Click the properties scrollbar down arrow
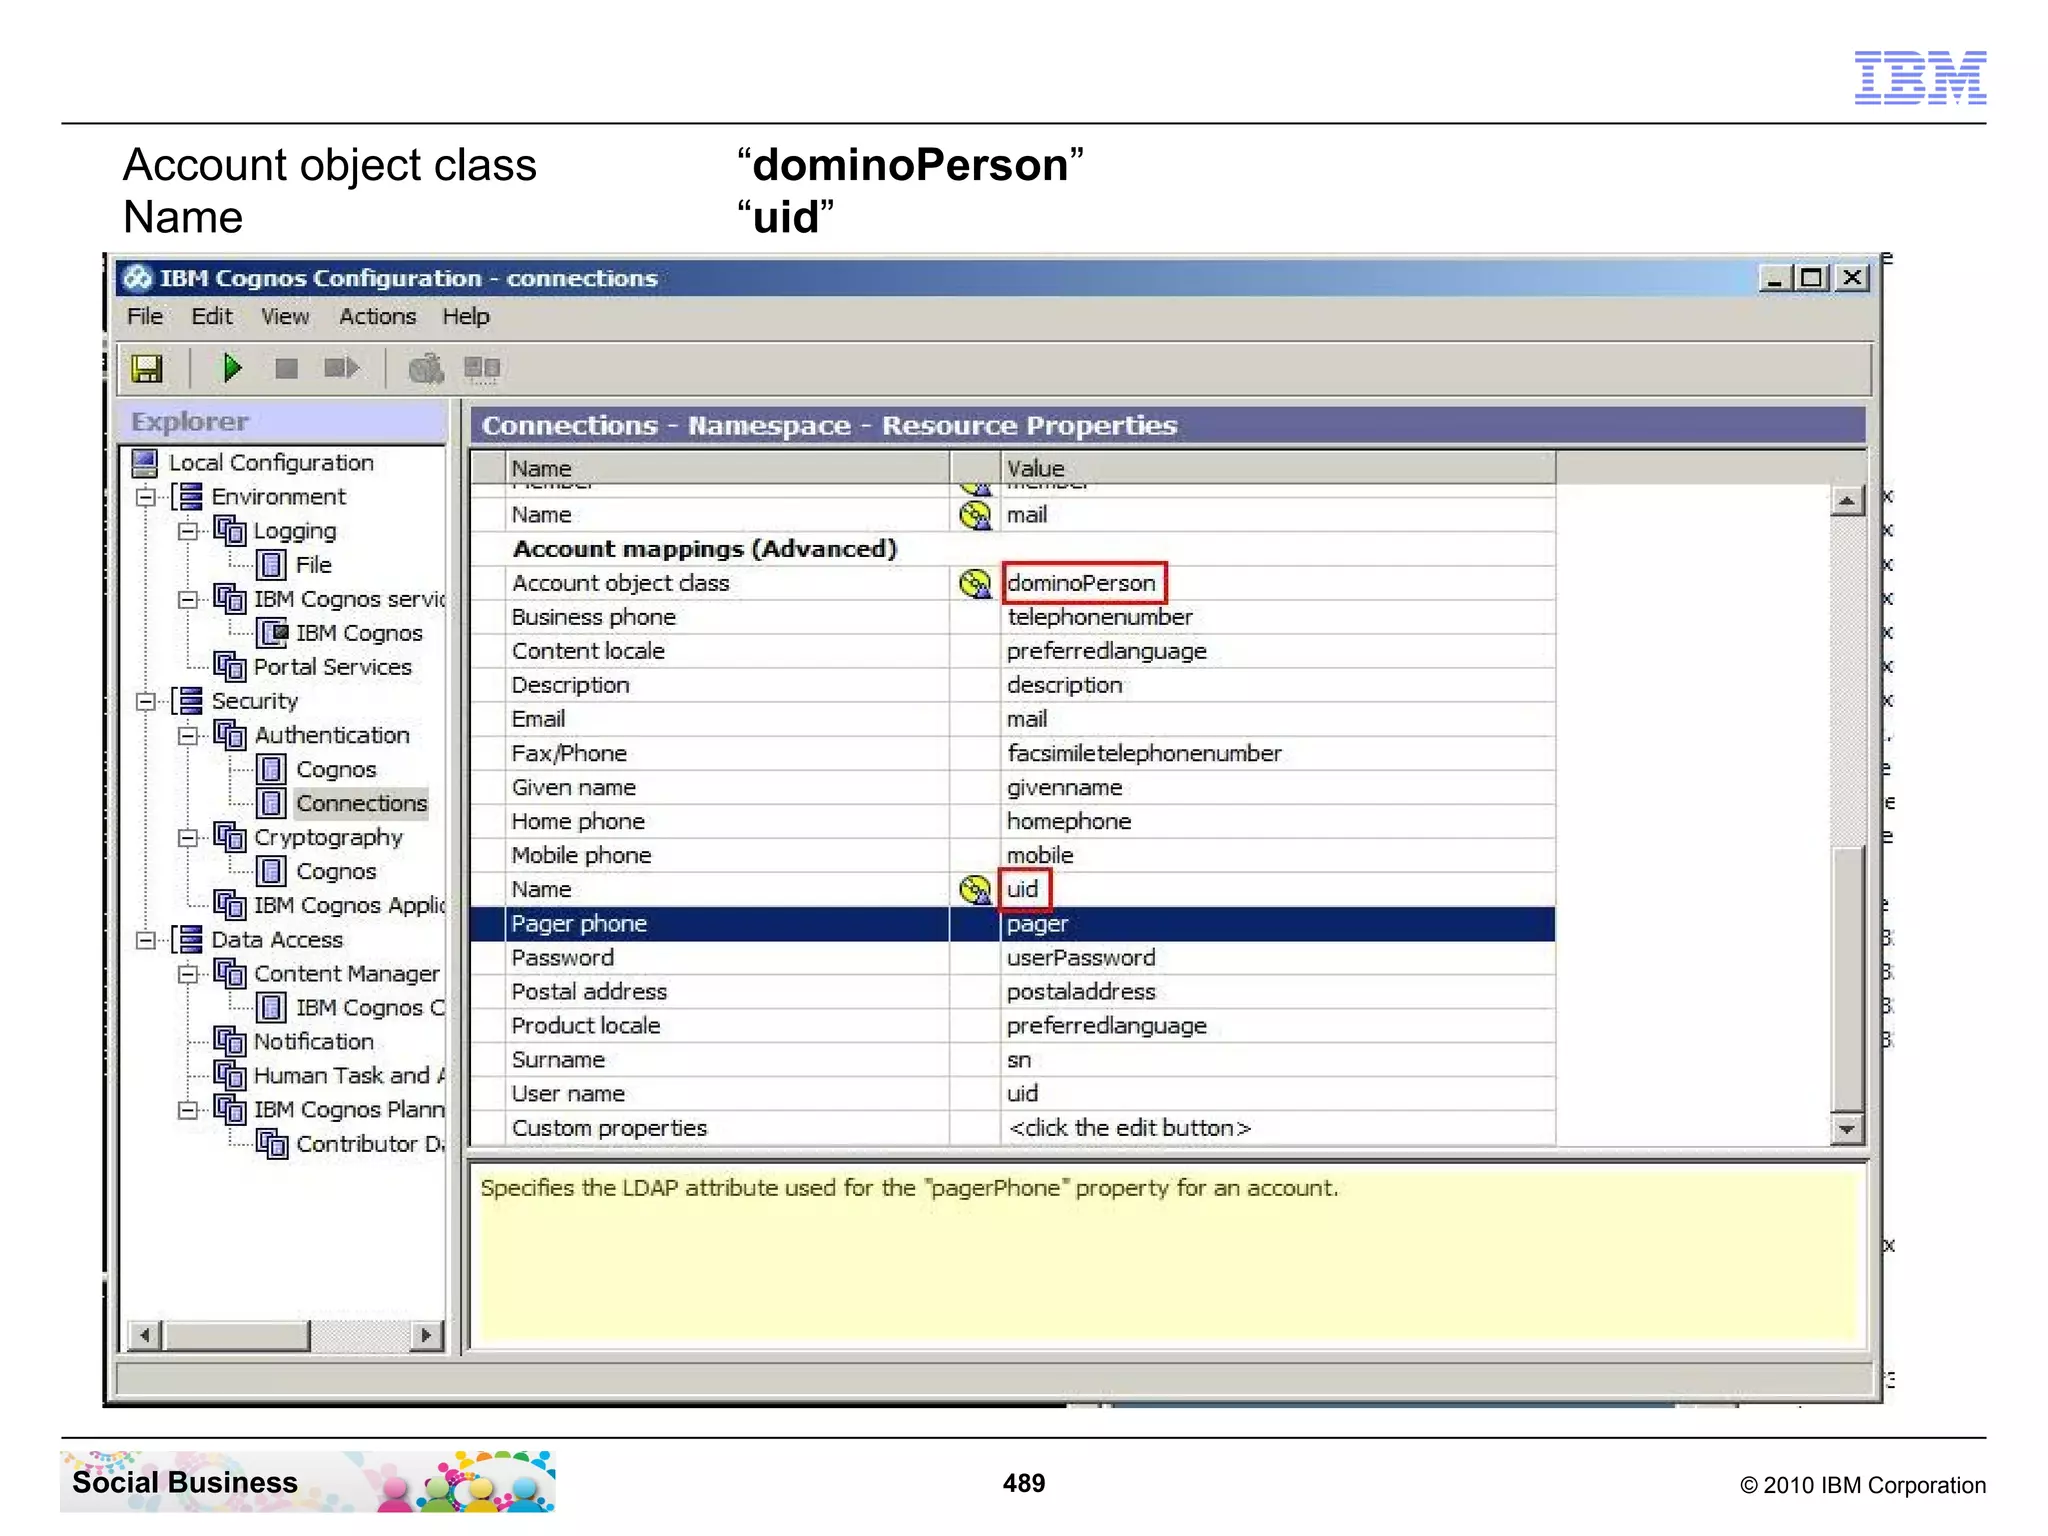The height and width of the screenshot is (1536, 2048). coord(1847,1128)
